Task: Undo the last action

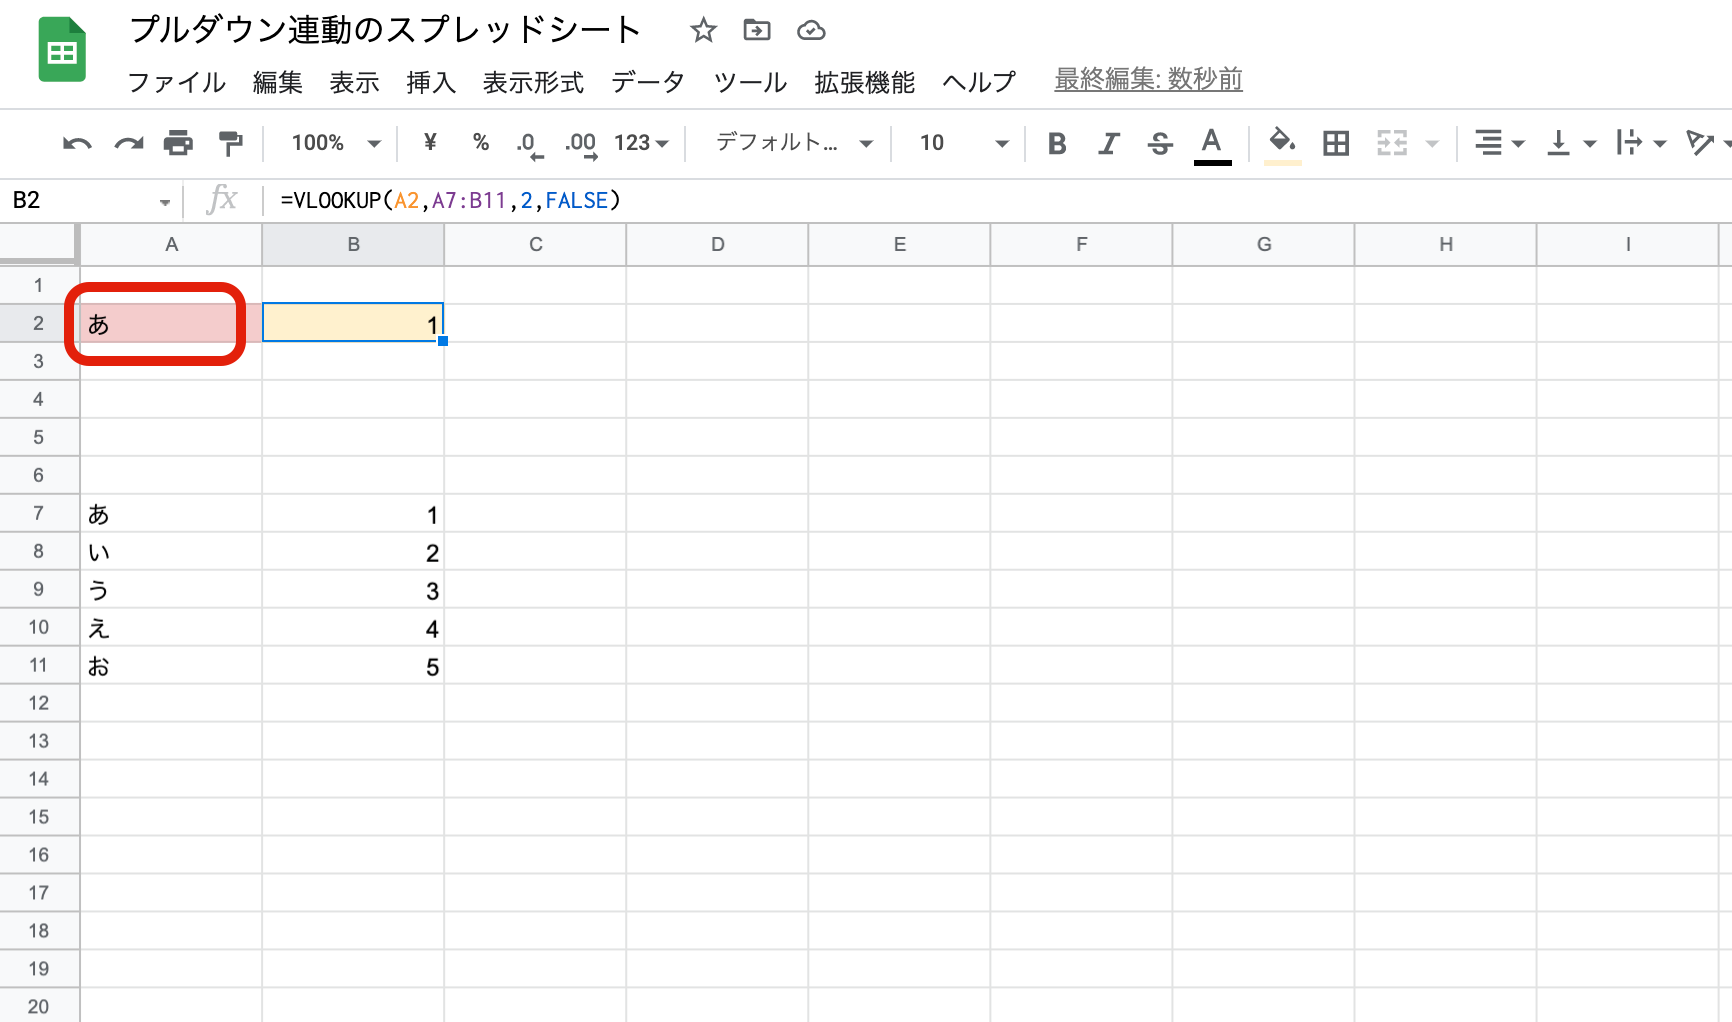Action: 77,144
